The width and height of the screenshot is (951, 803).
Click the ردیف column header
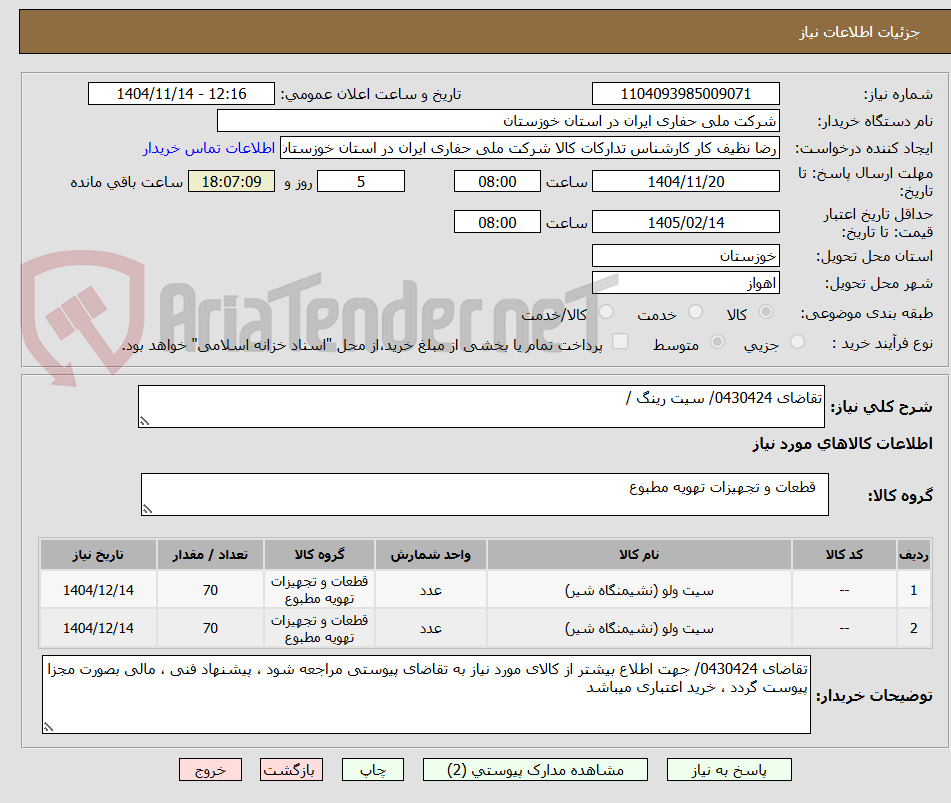913,554
